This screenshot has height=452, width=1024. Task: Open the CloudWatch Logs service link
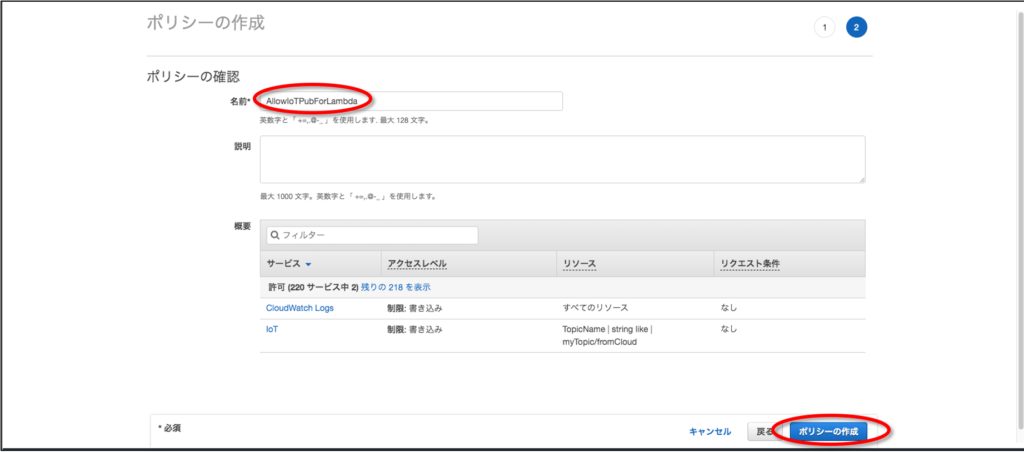coord(300,308)
